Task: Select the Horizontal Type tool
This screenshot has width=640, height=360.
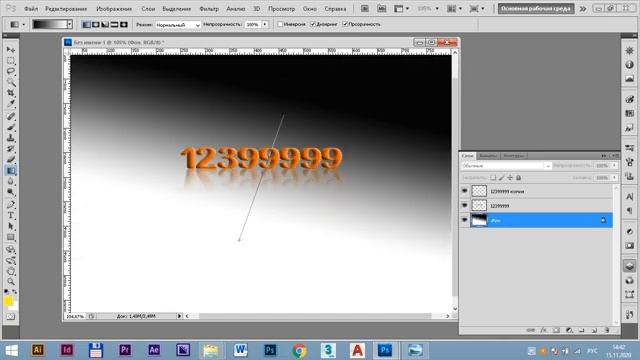Action: point(11,215)
